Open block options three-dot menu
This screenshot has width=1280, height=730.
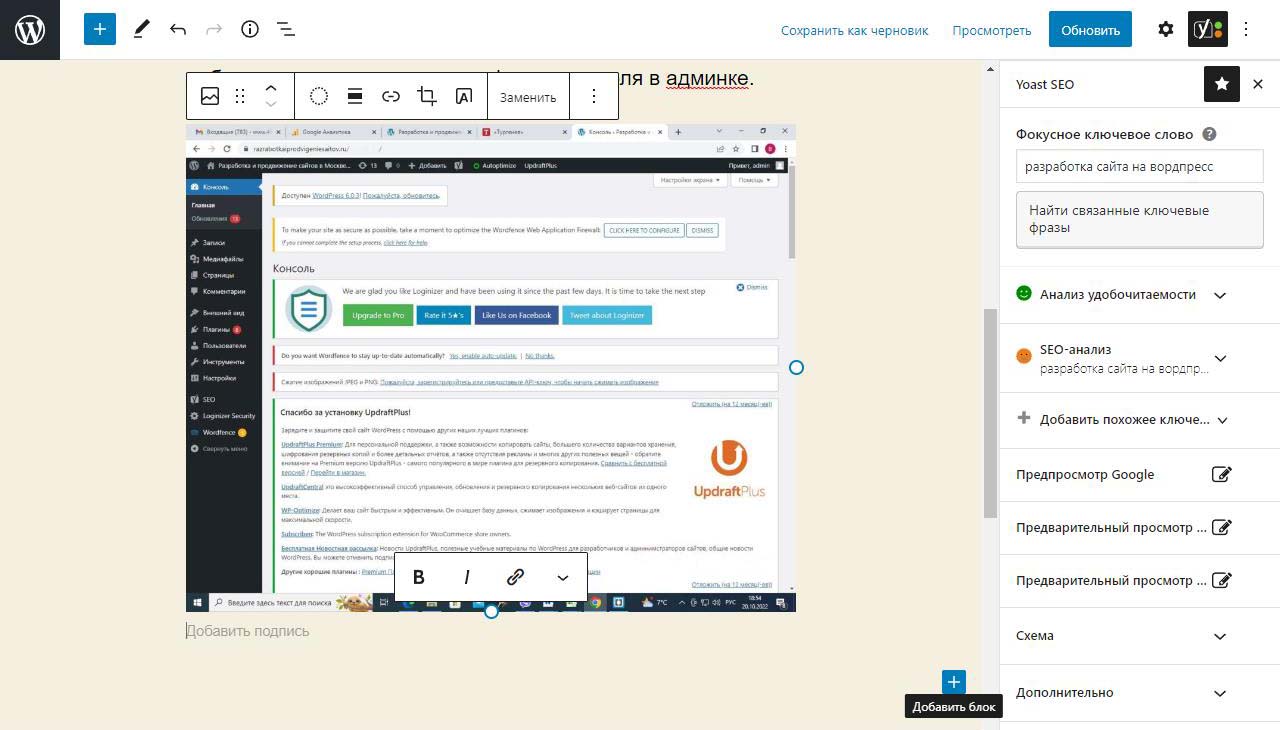pyautogui.click(x=594, y=96)
